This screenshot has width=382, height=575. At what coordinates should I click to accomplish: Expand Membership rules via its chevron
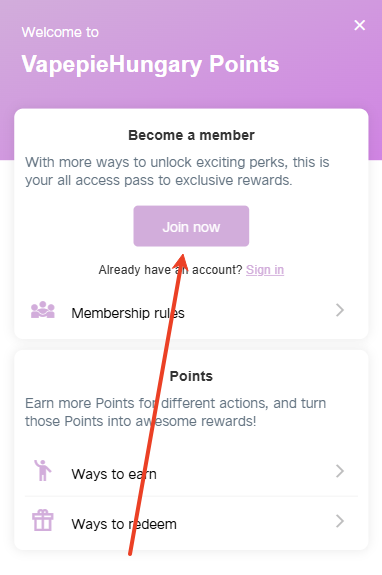(x=340, y=310)
